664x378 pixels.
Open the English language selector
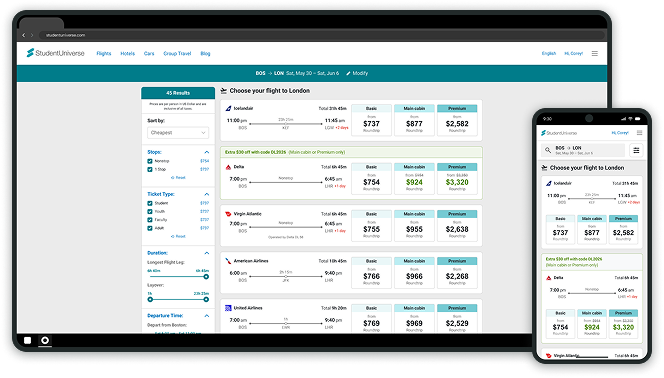coord(549,53)
